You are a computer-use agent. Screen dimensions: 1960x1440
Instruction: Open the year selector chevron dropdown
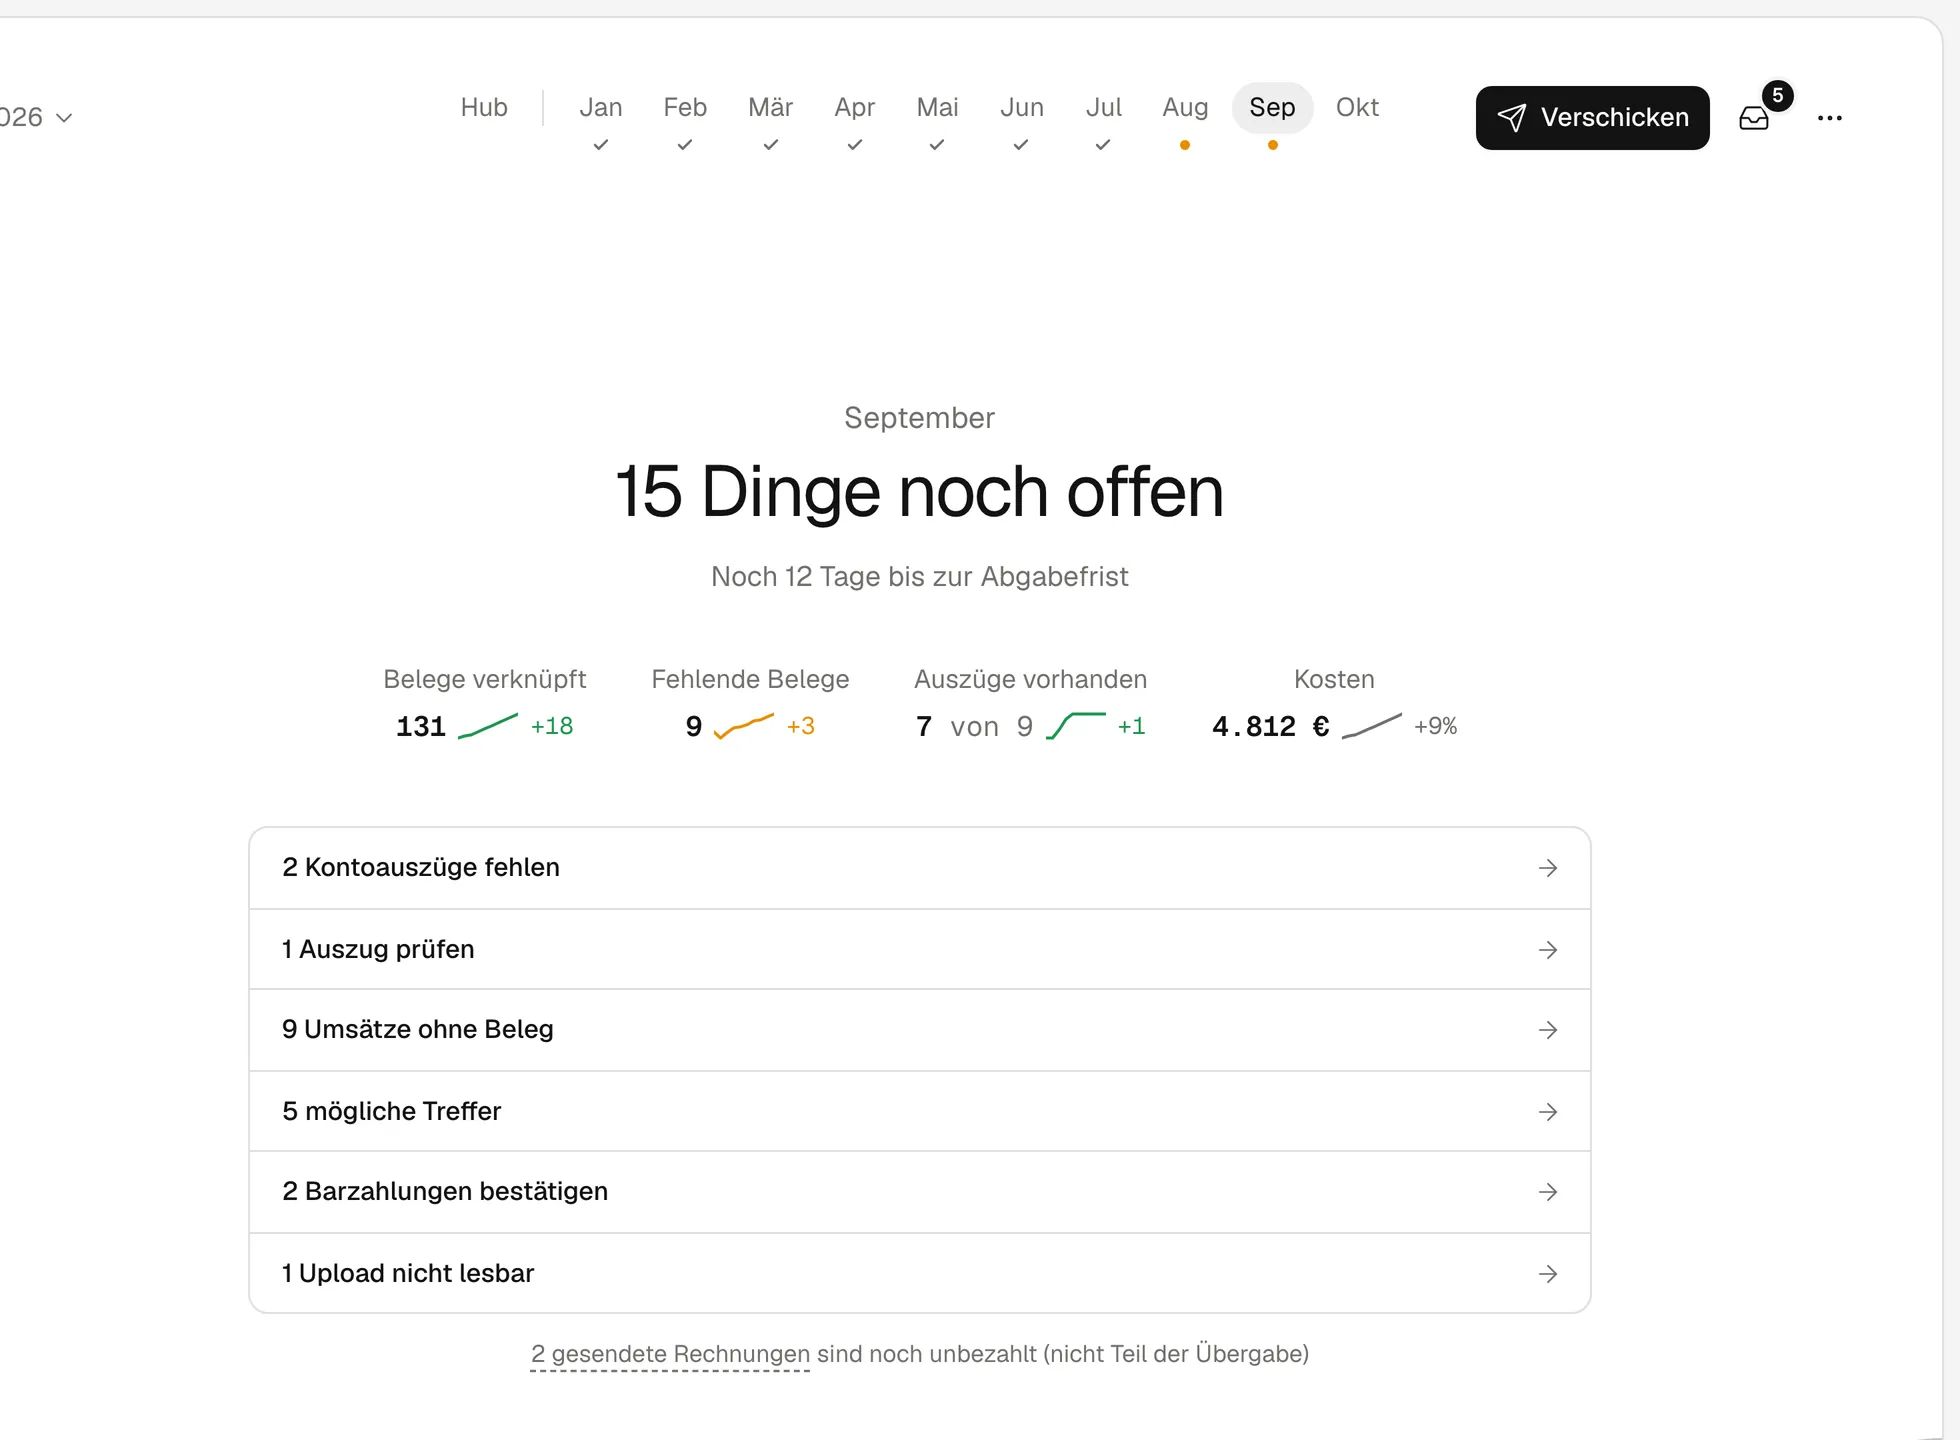[64, 118]
